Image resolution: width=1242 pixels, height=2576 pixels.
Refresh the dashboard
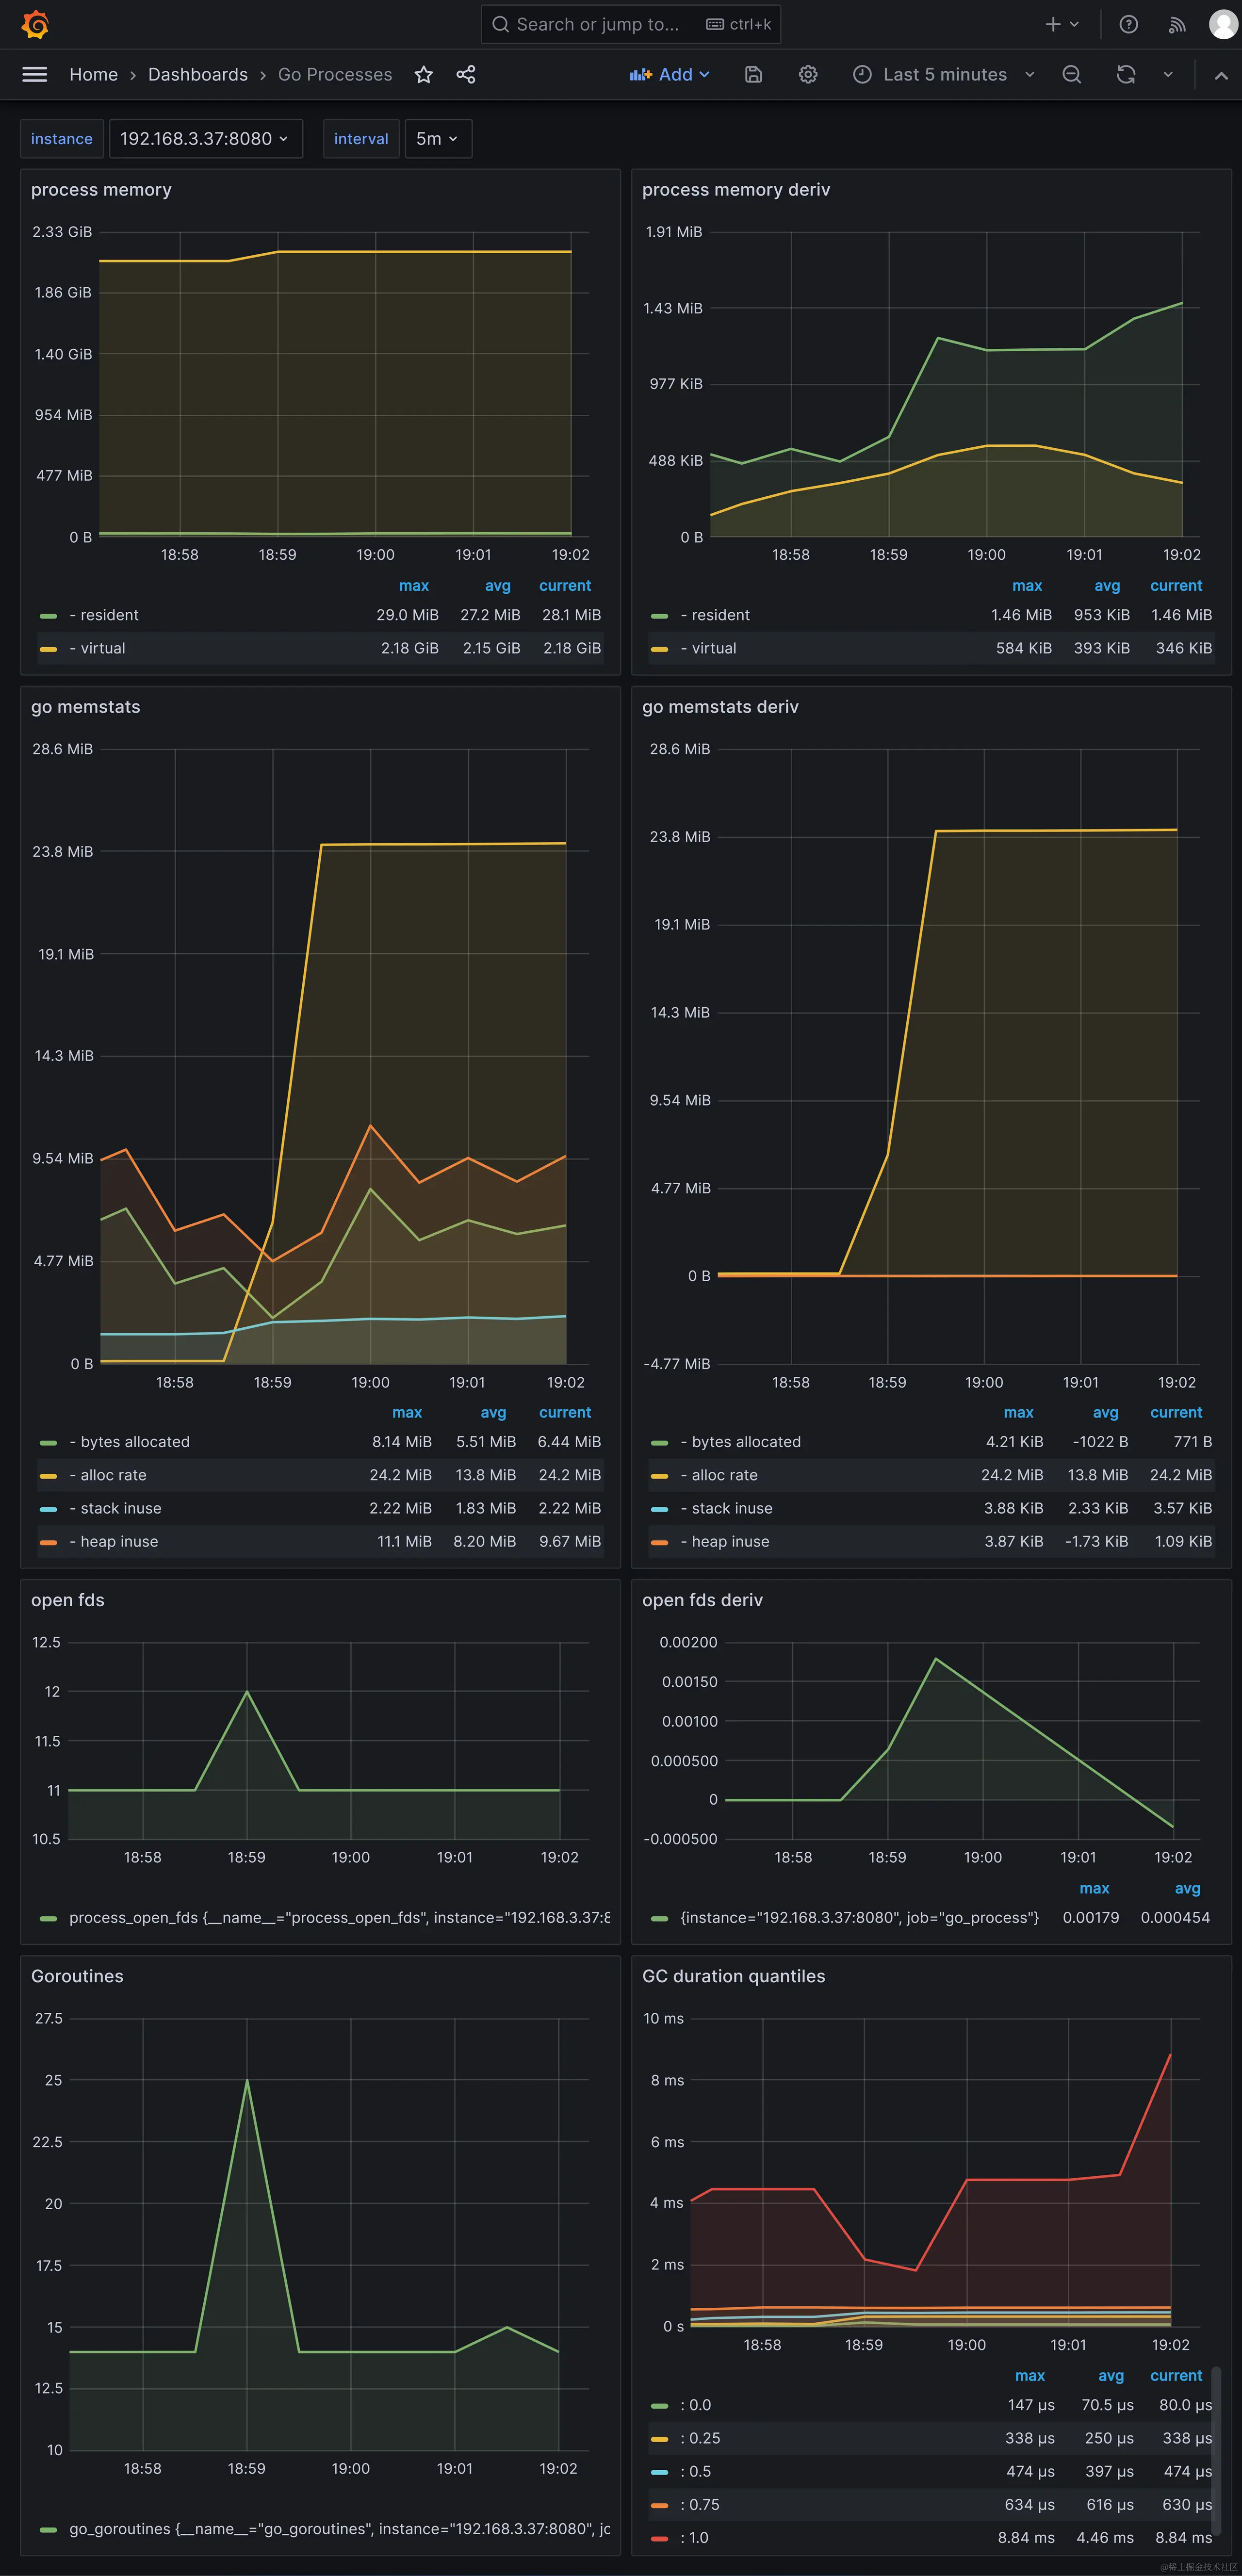pyautogui.click(x=1125, y=74)
